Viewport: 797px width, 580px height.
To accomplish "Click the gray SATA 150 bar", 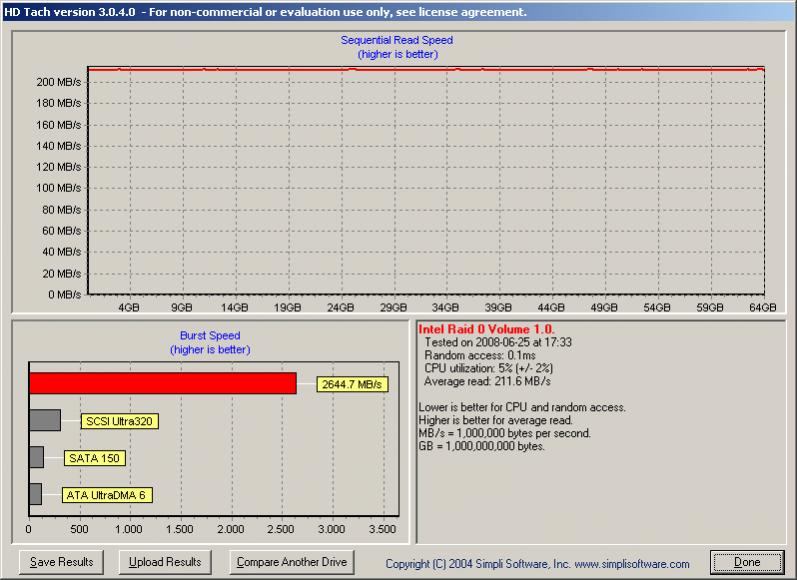I will (37, 457).
